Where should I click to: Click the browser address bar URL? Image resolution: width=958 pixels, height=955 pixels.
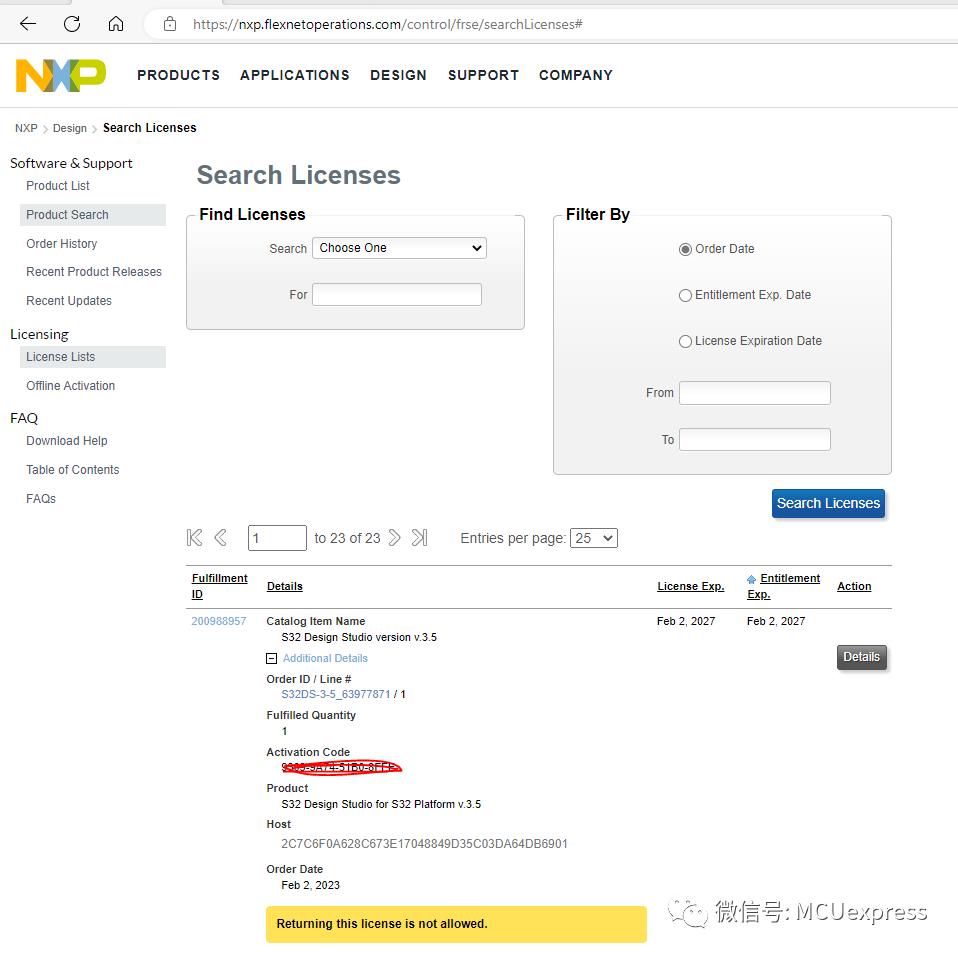coord(387,24)
